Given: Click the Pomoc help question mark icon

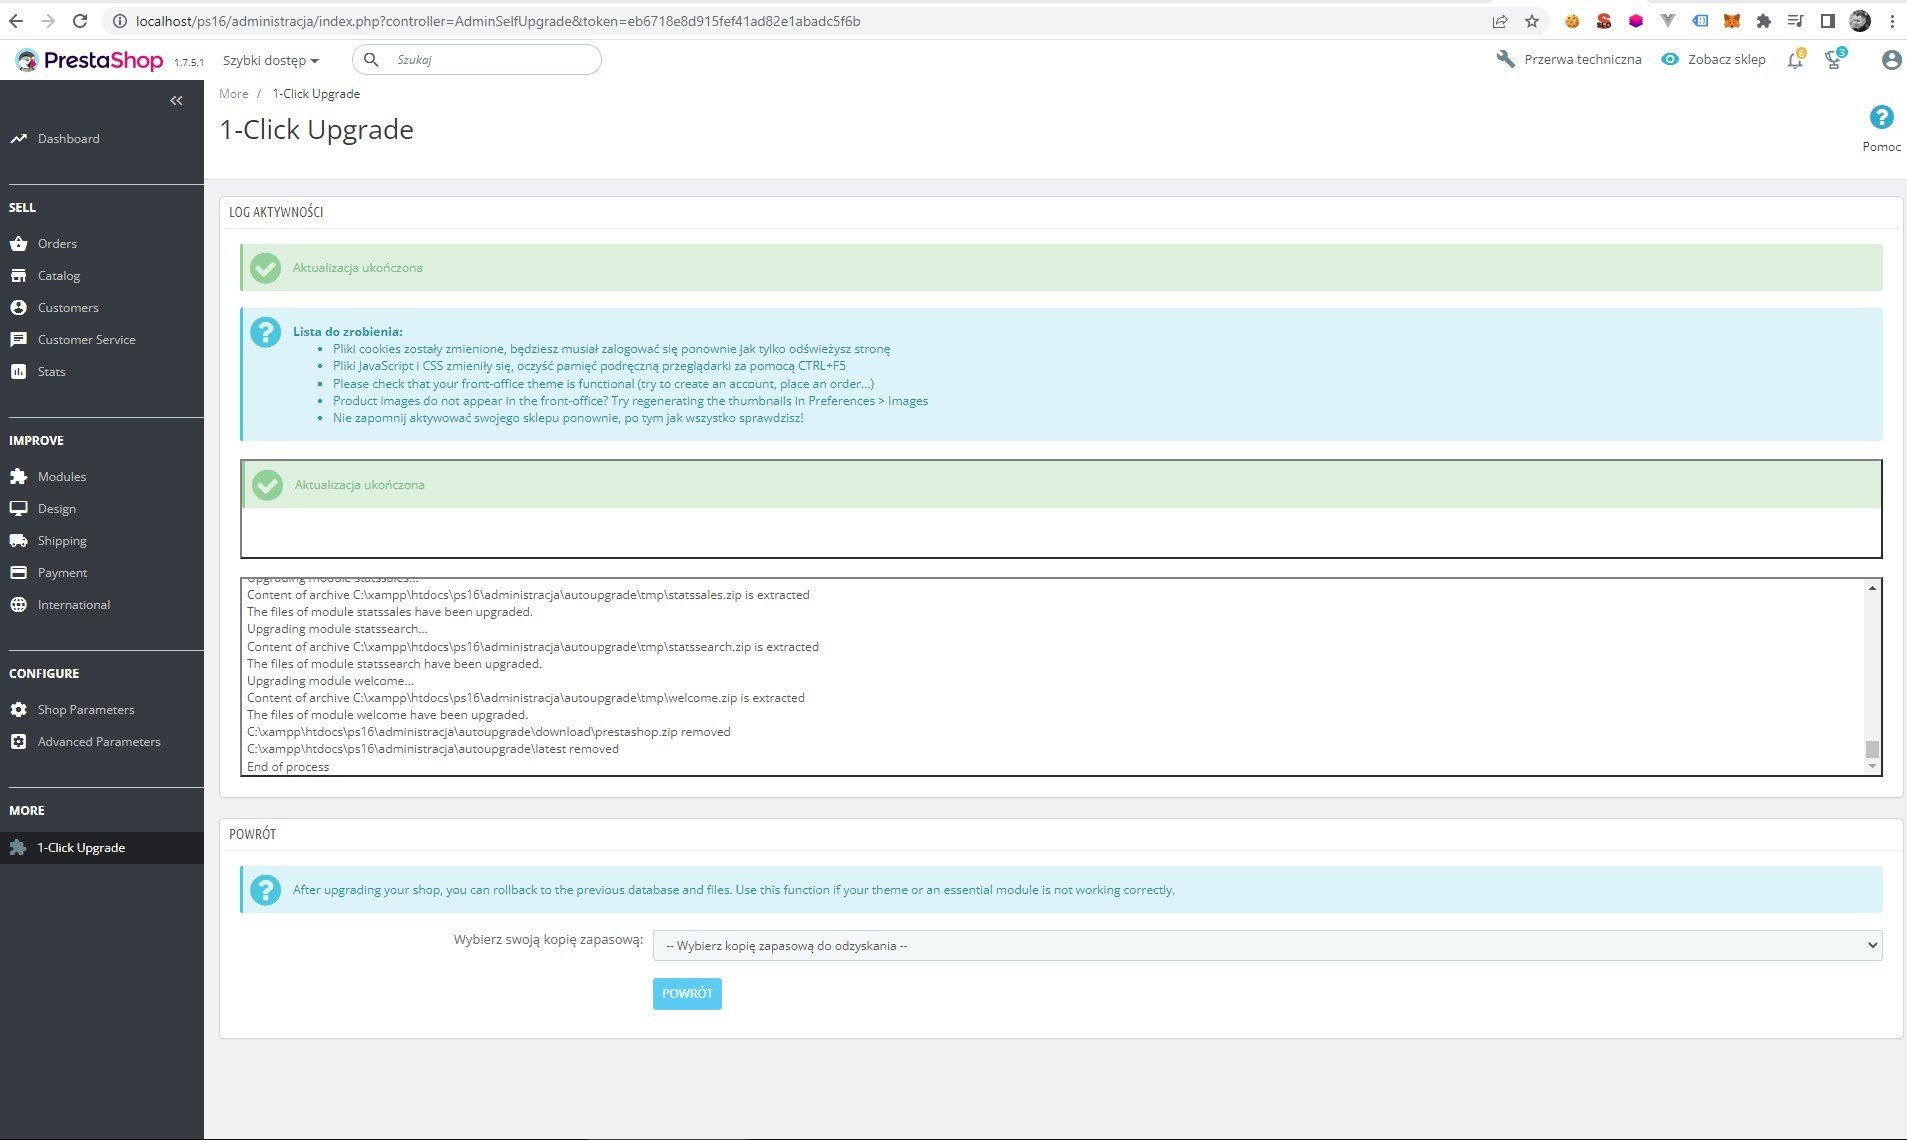Looking at the screenshot, I should tap(1881, 117).
